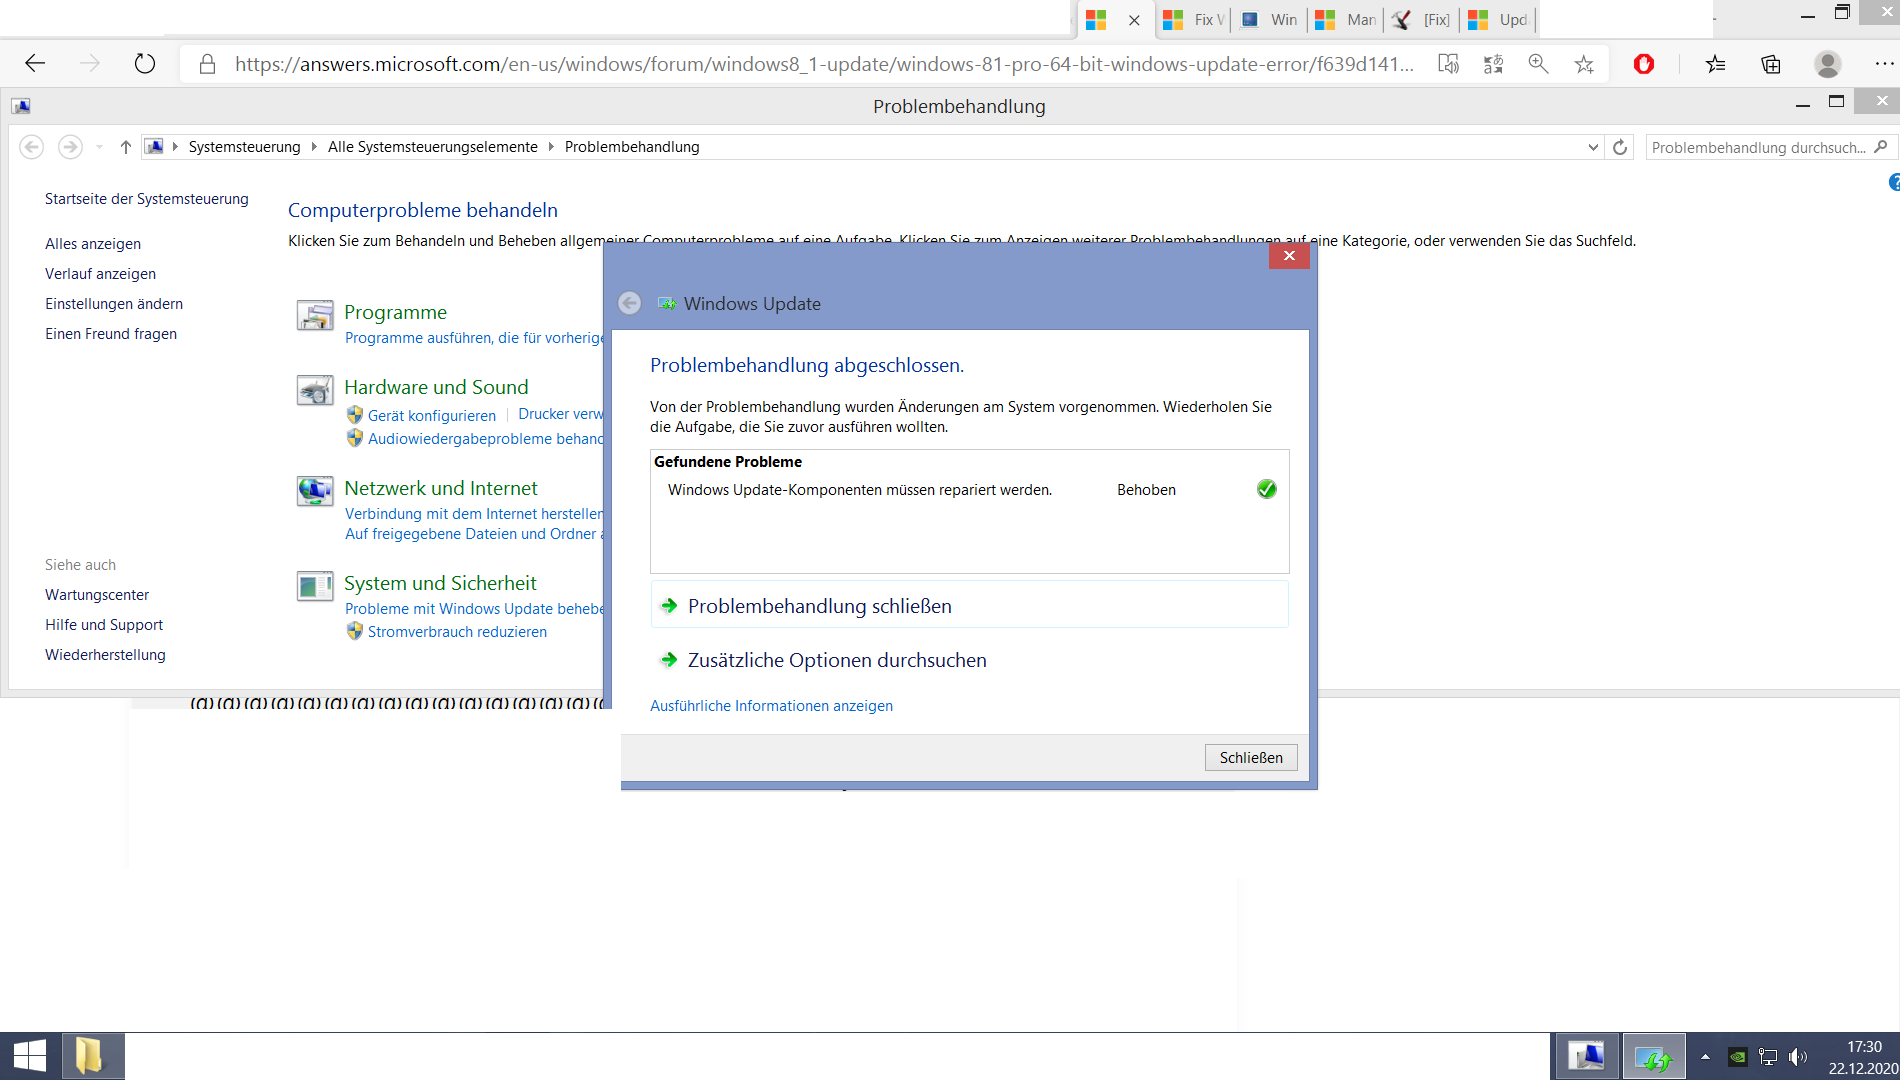This screenshot has width=1900, height=1080.
Task: Click the Systemsteuerung breadcrumb
Action: point(244,147)
